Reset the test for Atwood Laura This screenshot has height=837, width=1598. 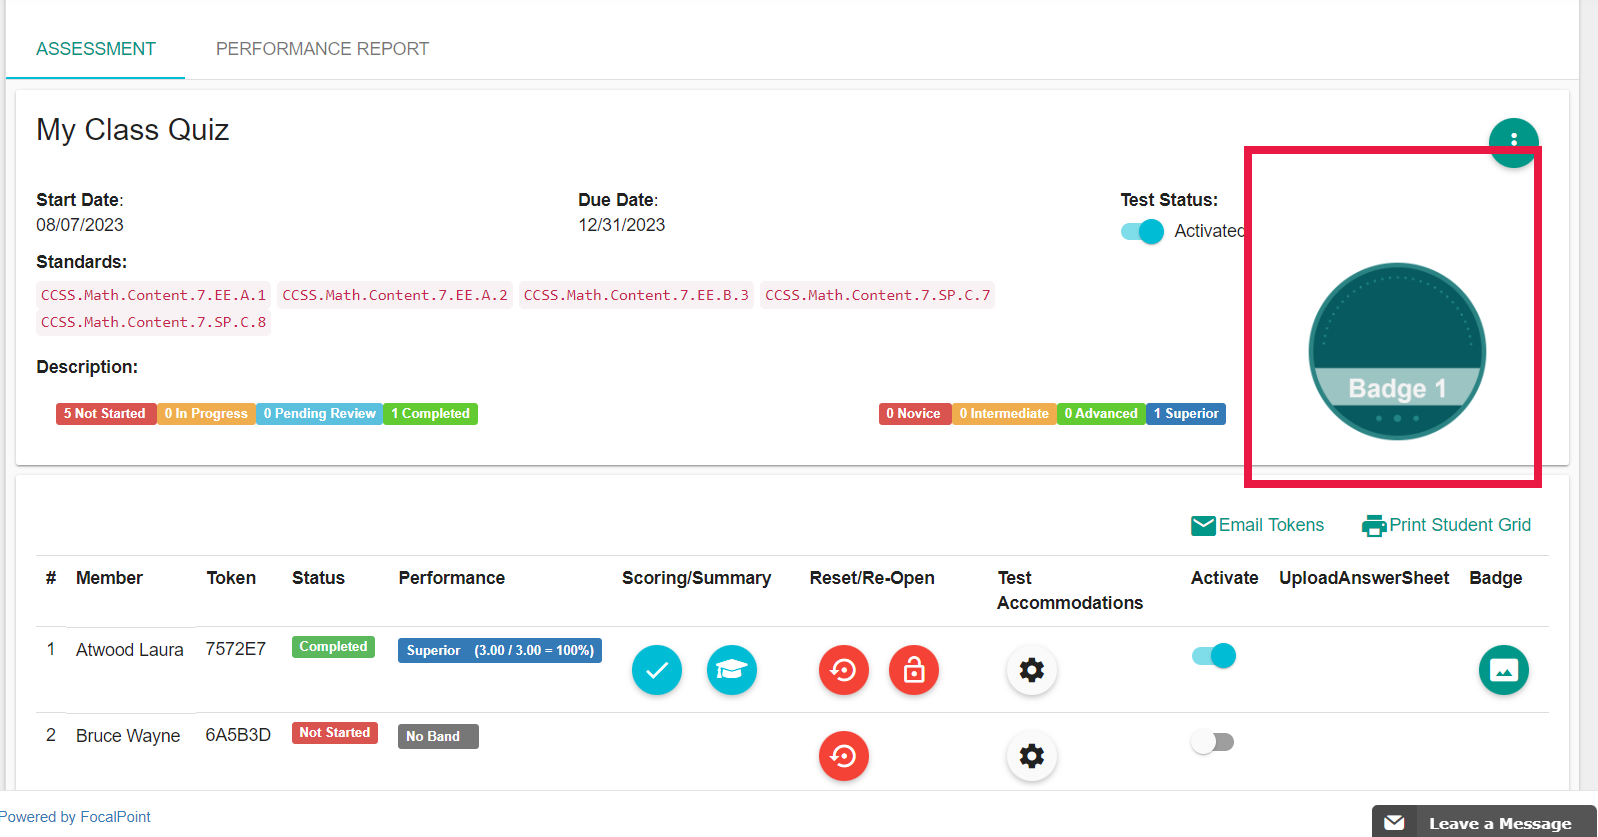point(844,670)
